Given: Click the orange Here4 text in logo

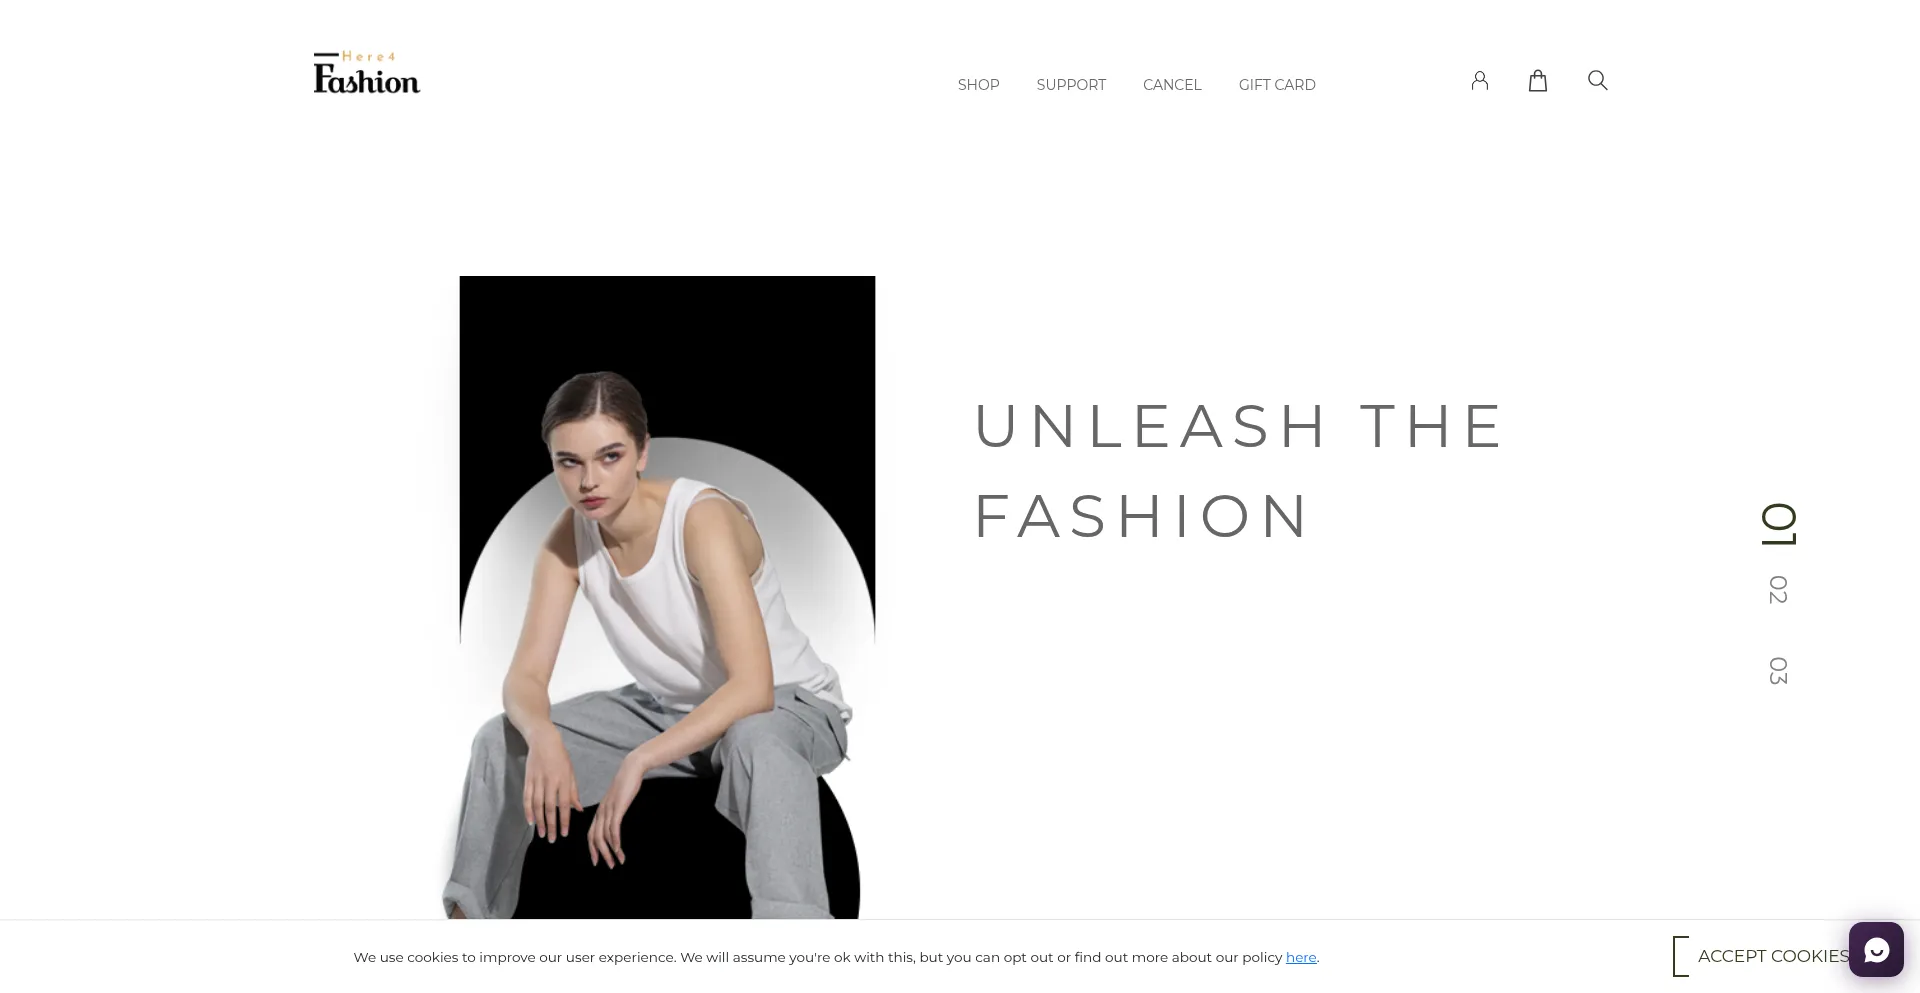Looking at the screenshot, I should (369, 56).
